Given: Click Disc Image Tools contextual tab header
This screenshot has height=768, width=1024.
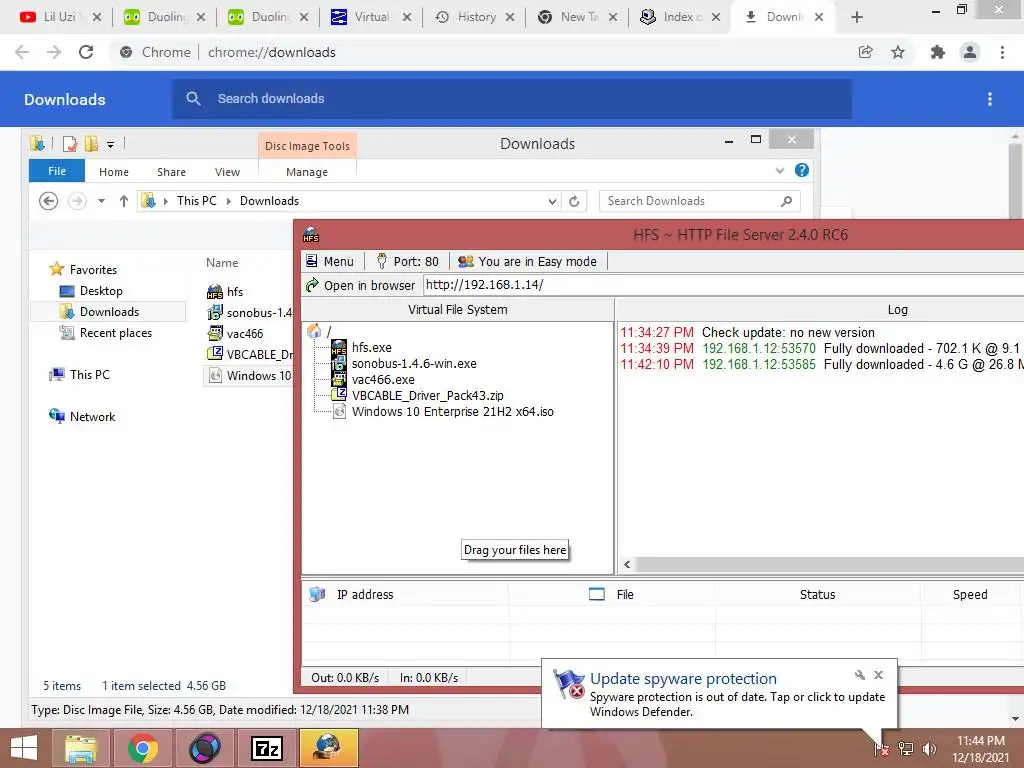Looking at the screenshot, I should [x=307, y=146].
